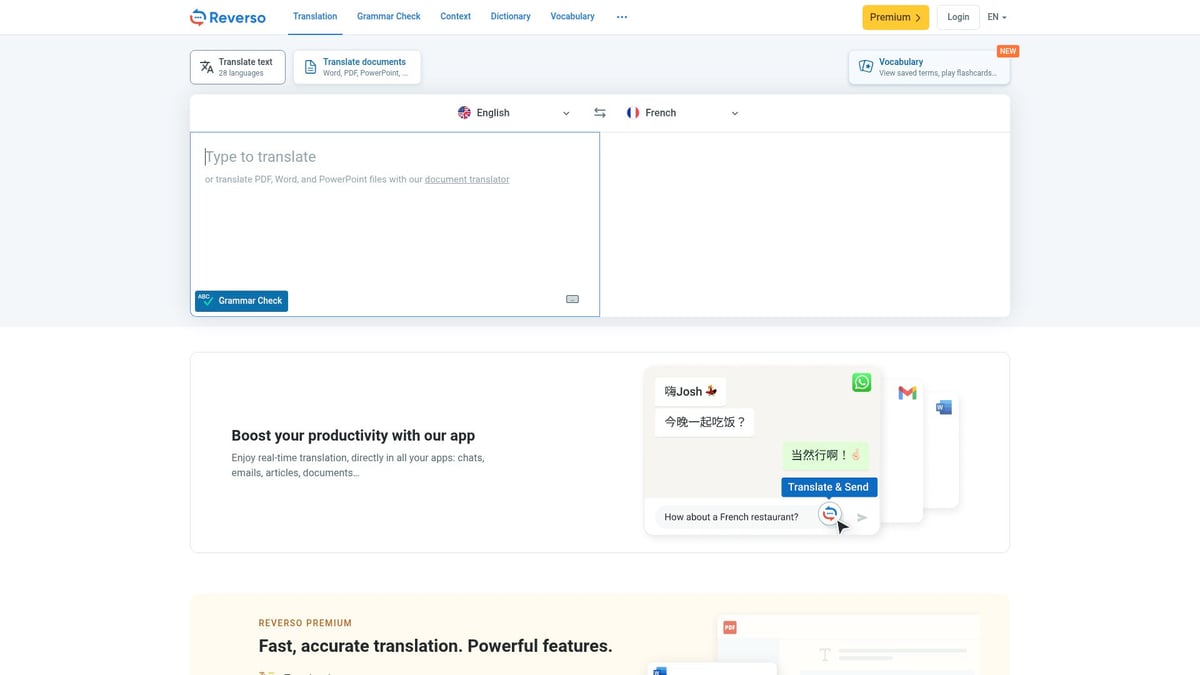
Task: Click the Login button
Action: point(957,16)
